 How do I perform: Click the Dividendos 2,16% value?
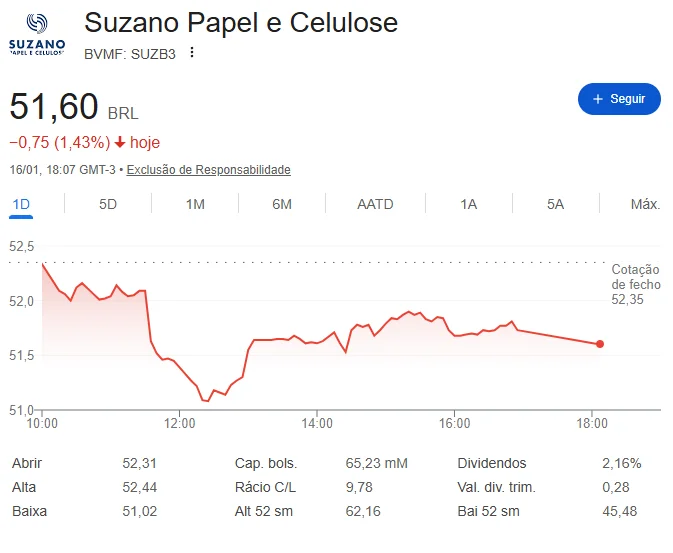click(x=621, y=464)
